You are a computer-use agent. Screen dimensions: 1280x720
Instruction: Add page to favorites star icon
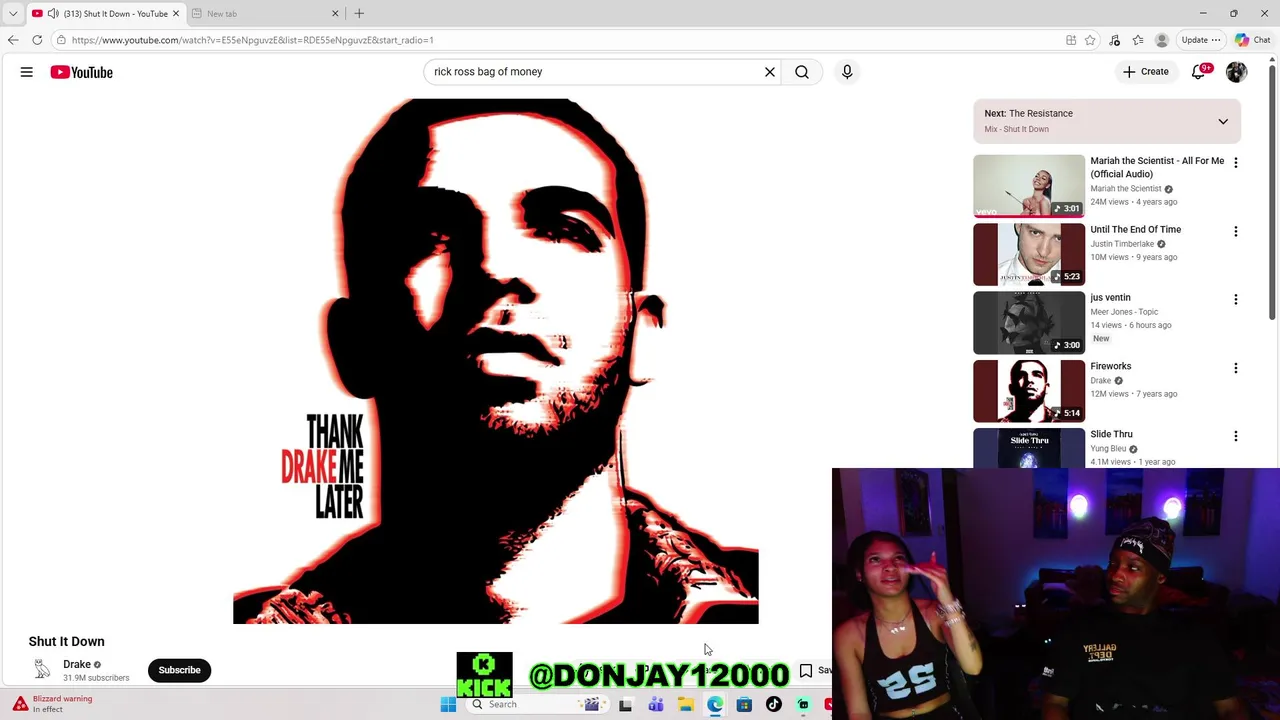pos(1091,40)
